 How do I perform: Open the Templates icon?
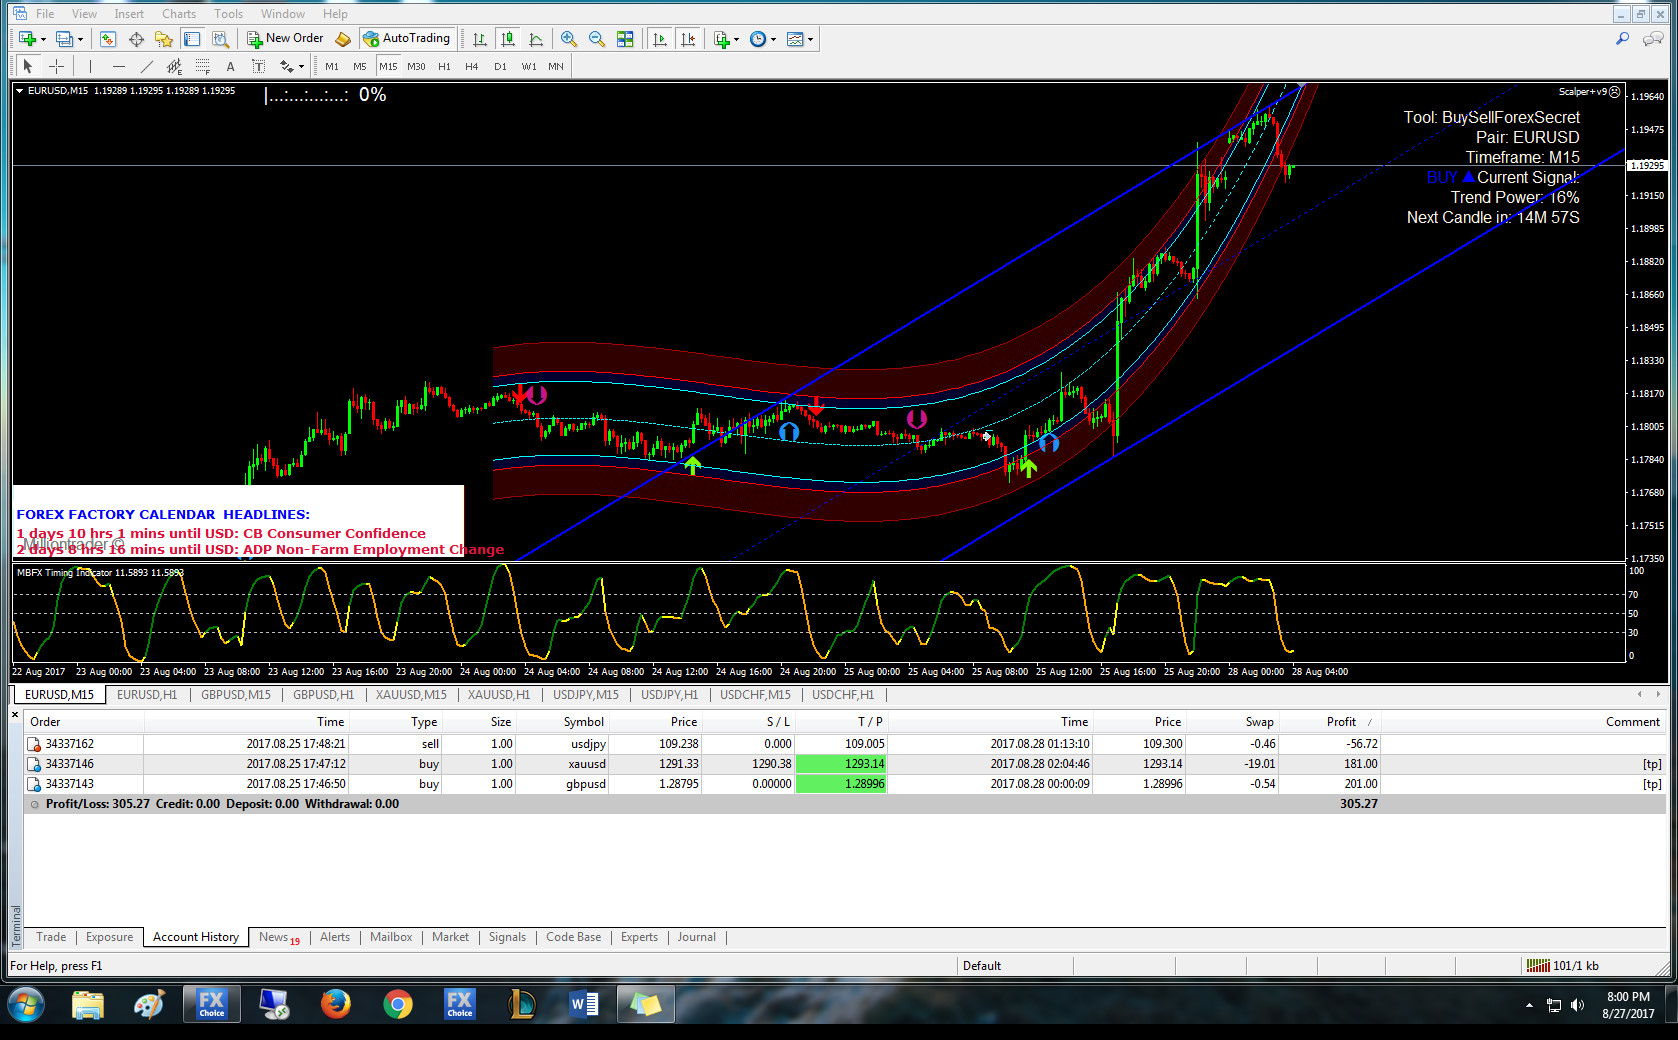point(795,39)
